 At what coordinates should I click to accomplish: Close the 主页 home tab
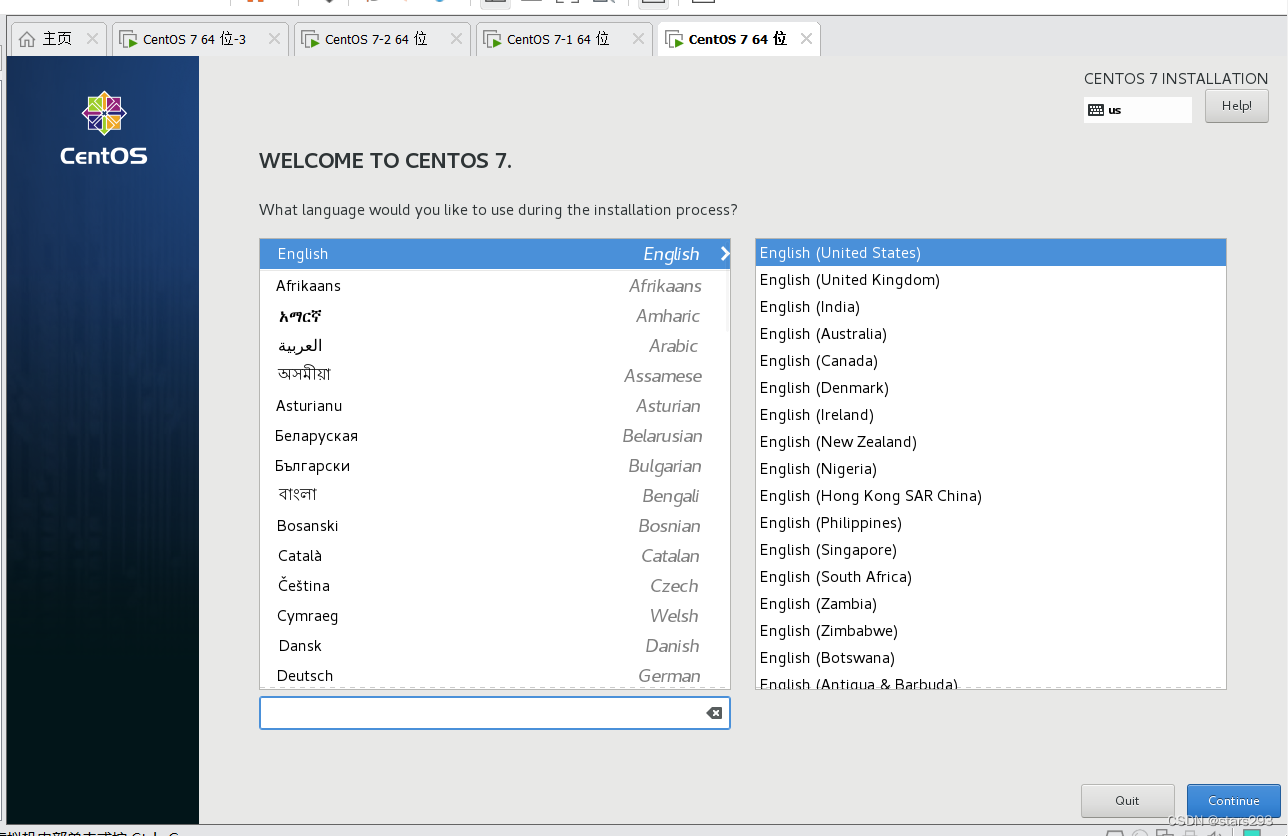coord(92,39)
